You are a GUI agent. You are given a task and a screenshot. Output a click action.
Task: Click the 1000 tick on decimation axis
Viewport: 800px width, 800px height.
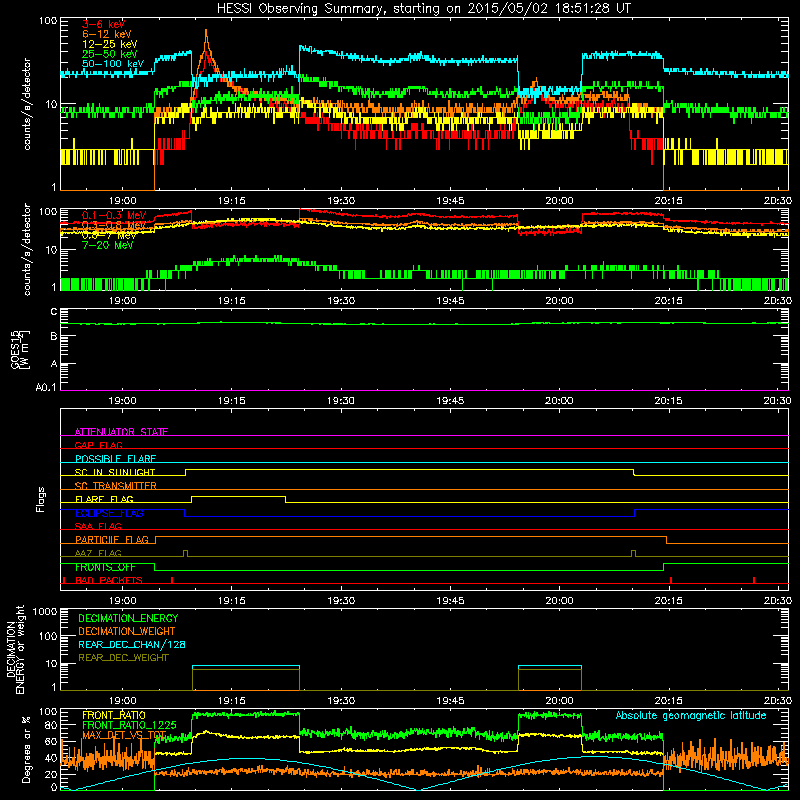(45, 611)
